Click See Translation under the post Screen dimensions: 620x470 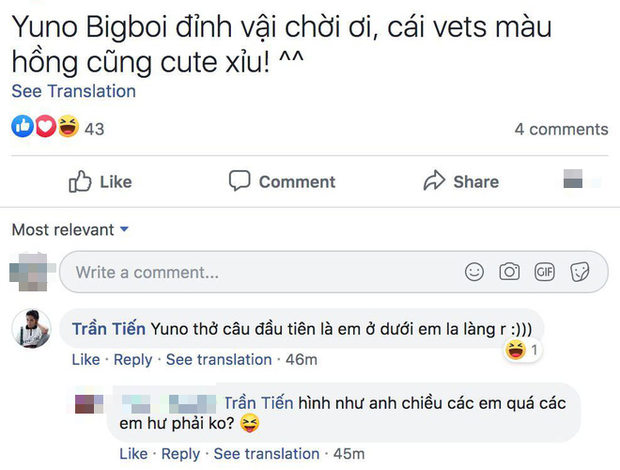[73, 91]
